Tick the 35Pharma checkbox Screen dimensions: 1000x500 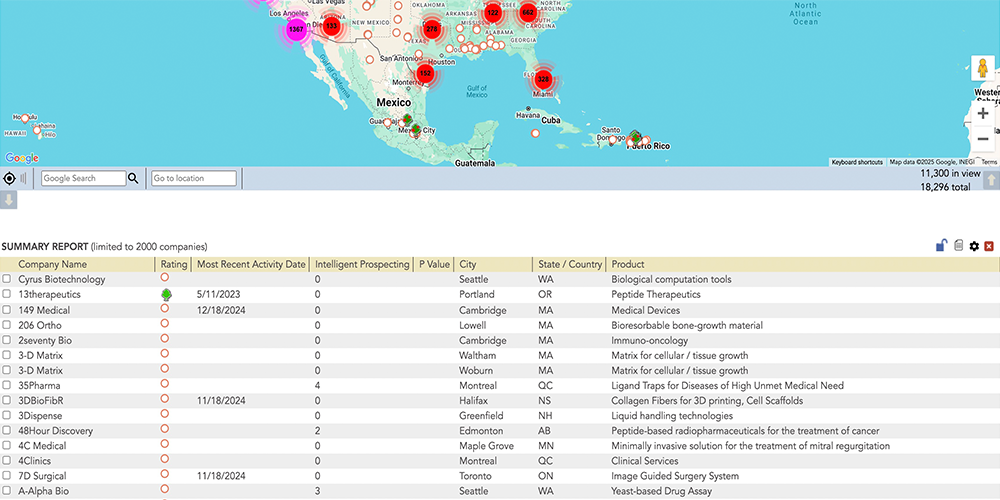coord(6,385)
